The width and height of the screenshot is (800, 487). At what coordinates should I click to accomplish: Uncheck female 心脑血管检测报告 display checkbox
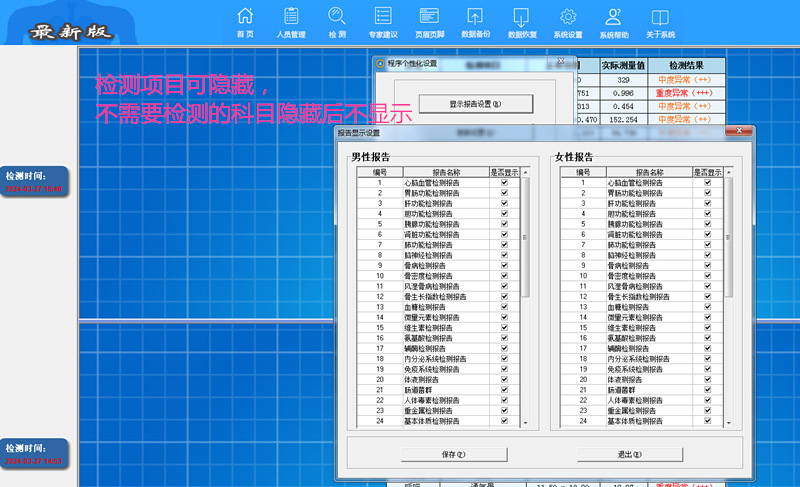[708, 183]
